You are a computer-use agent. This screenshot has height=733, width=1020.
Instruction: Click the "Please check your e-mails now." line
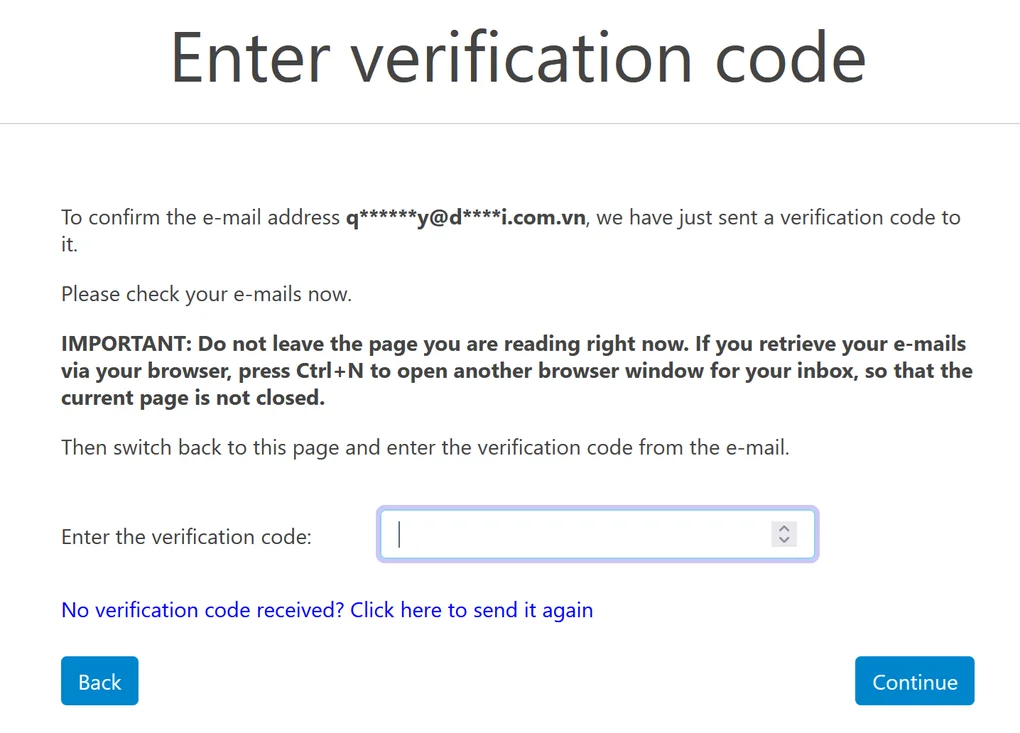coord(206,294)
